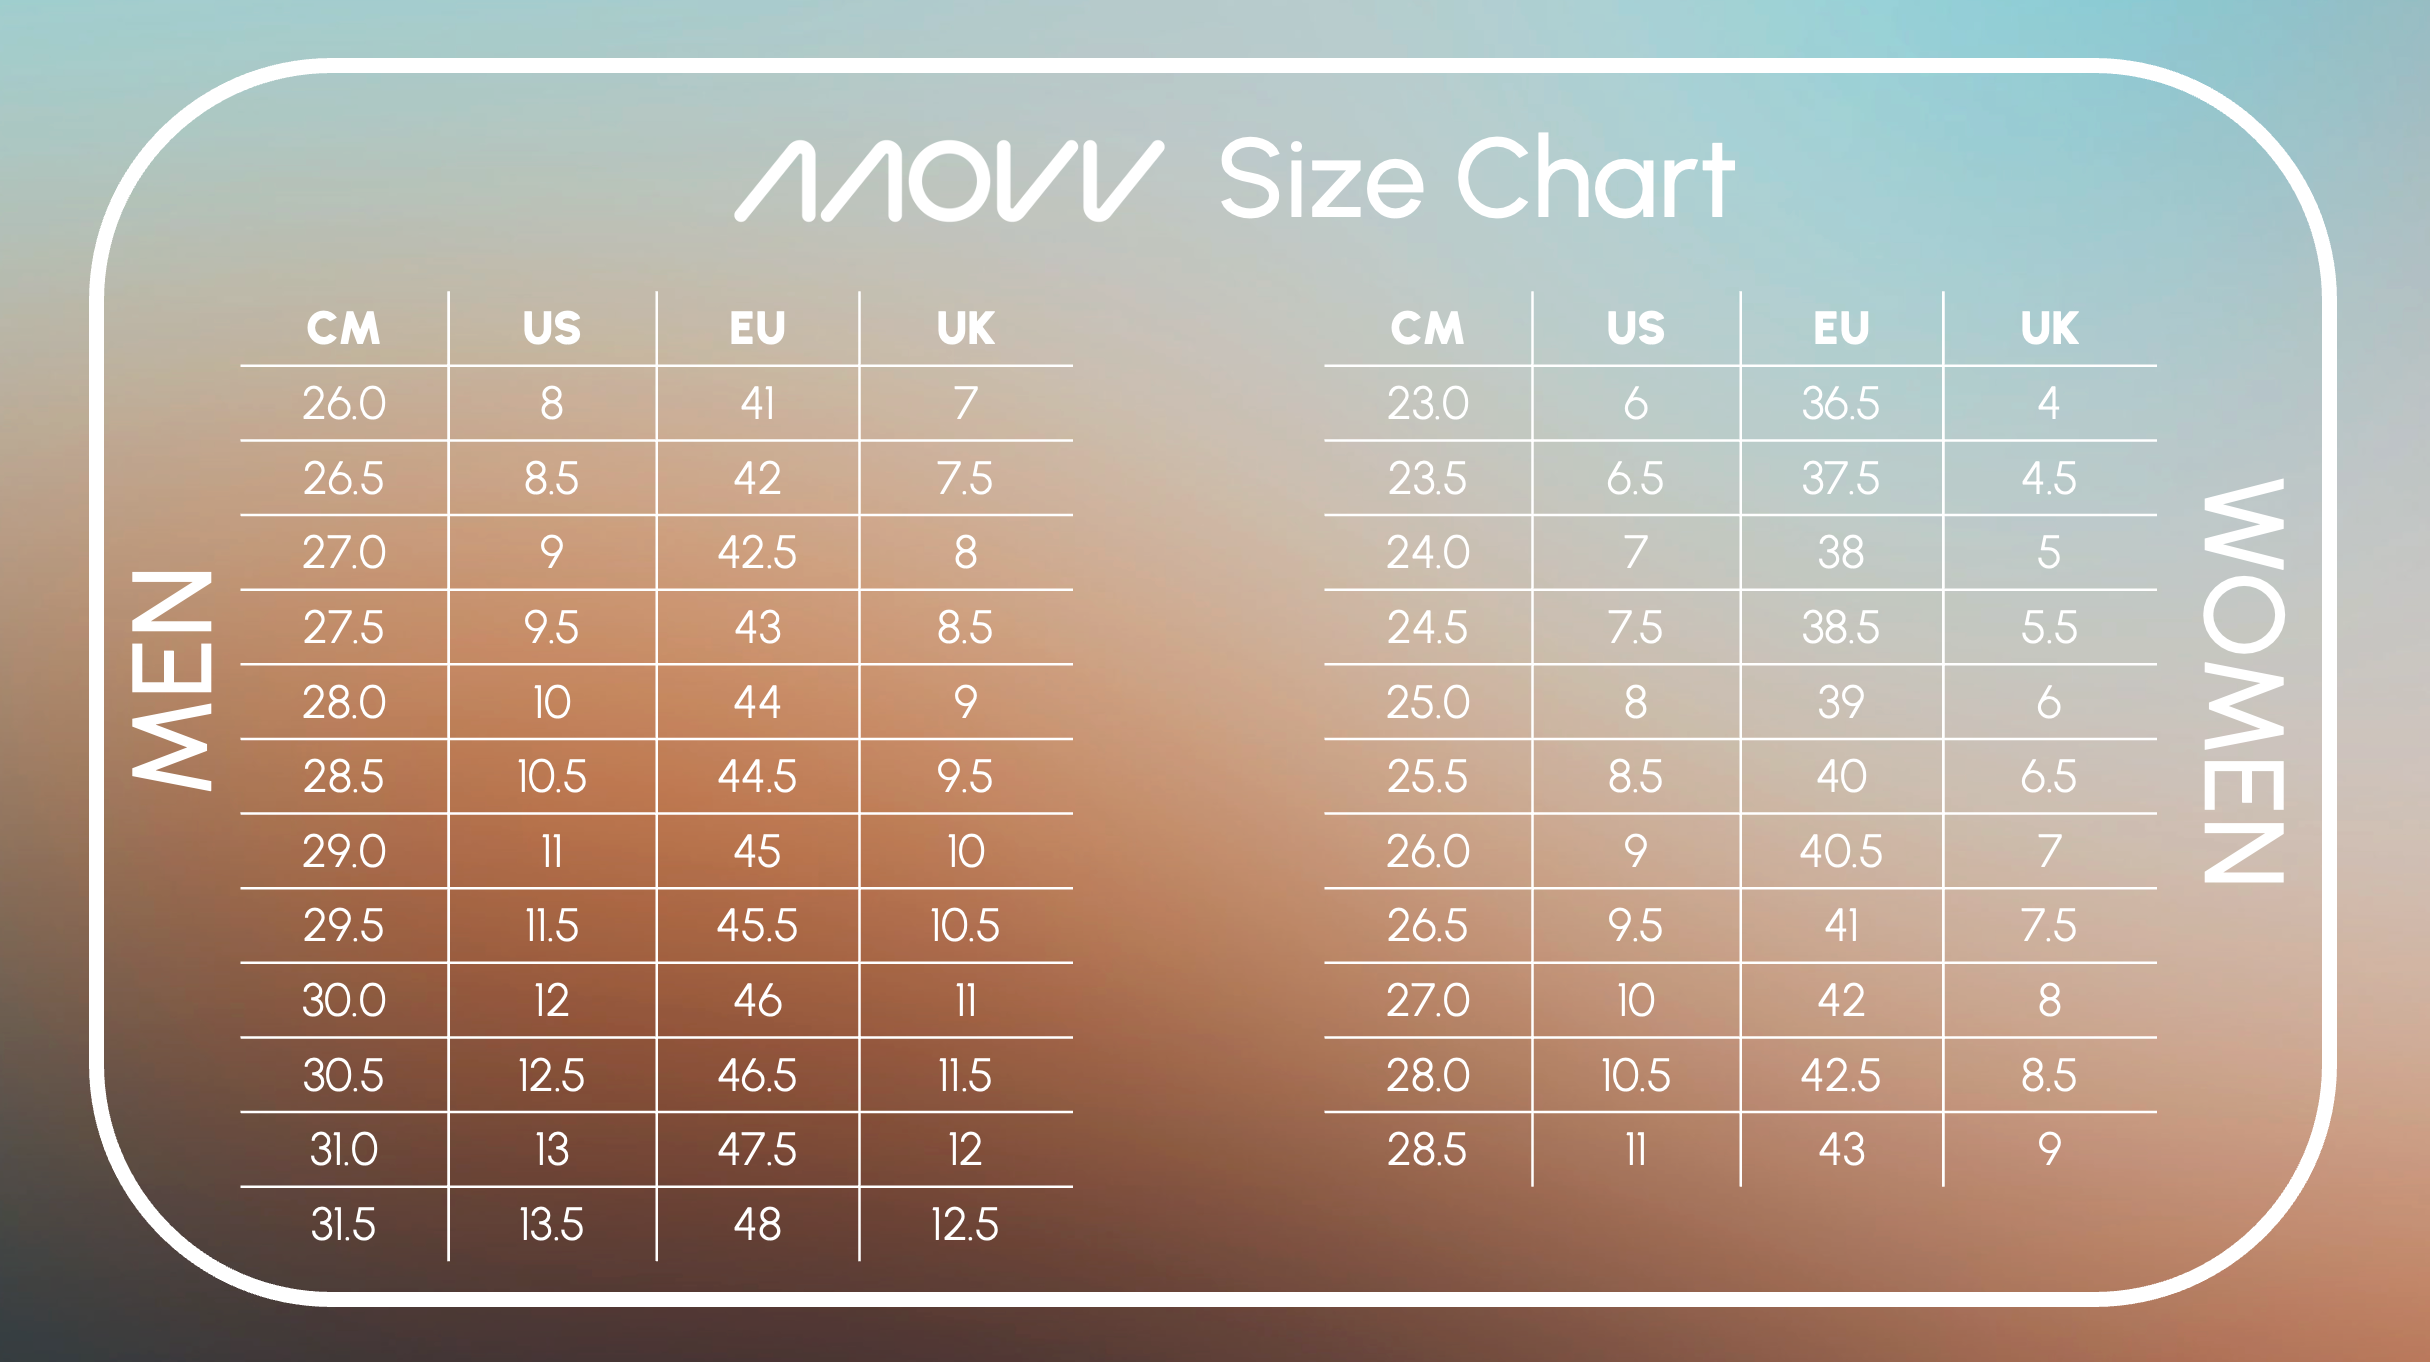Screen dimensions: 2430x1362
Task: Click women's EU size 36.5 cell
Action: [x=1840, y=404]
